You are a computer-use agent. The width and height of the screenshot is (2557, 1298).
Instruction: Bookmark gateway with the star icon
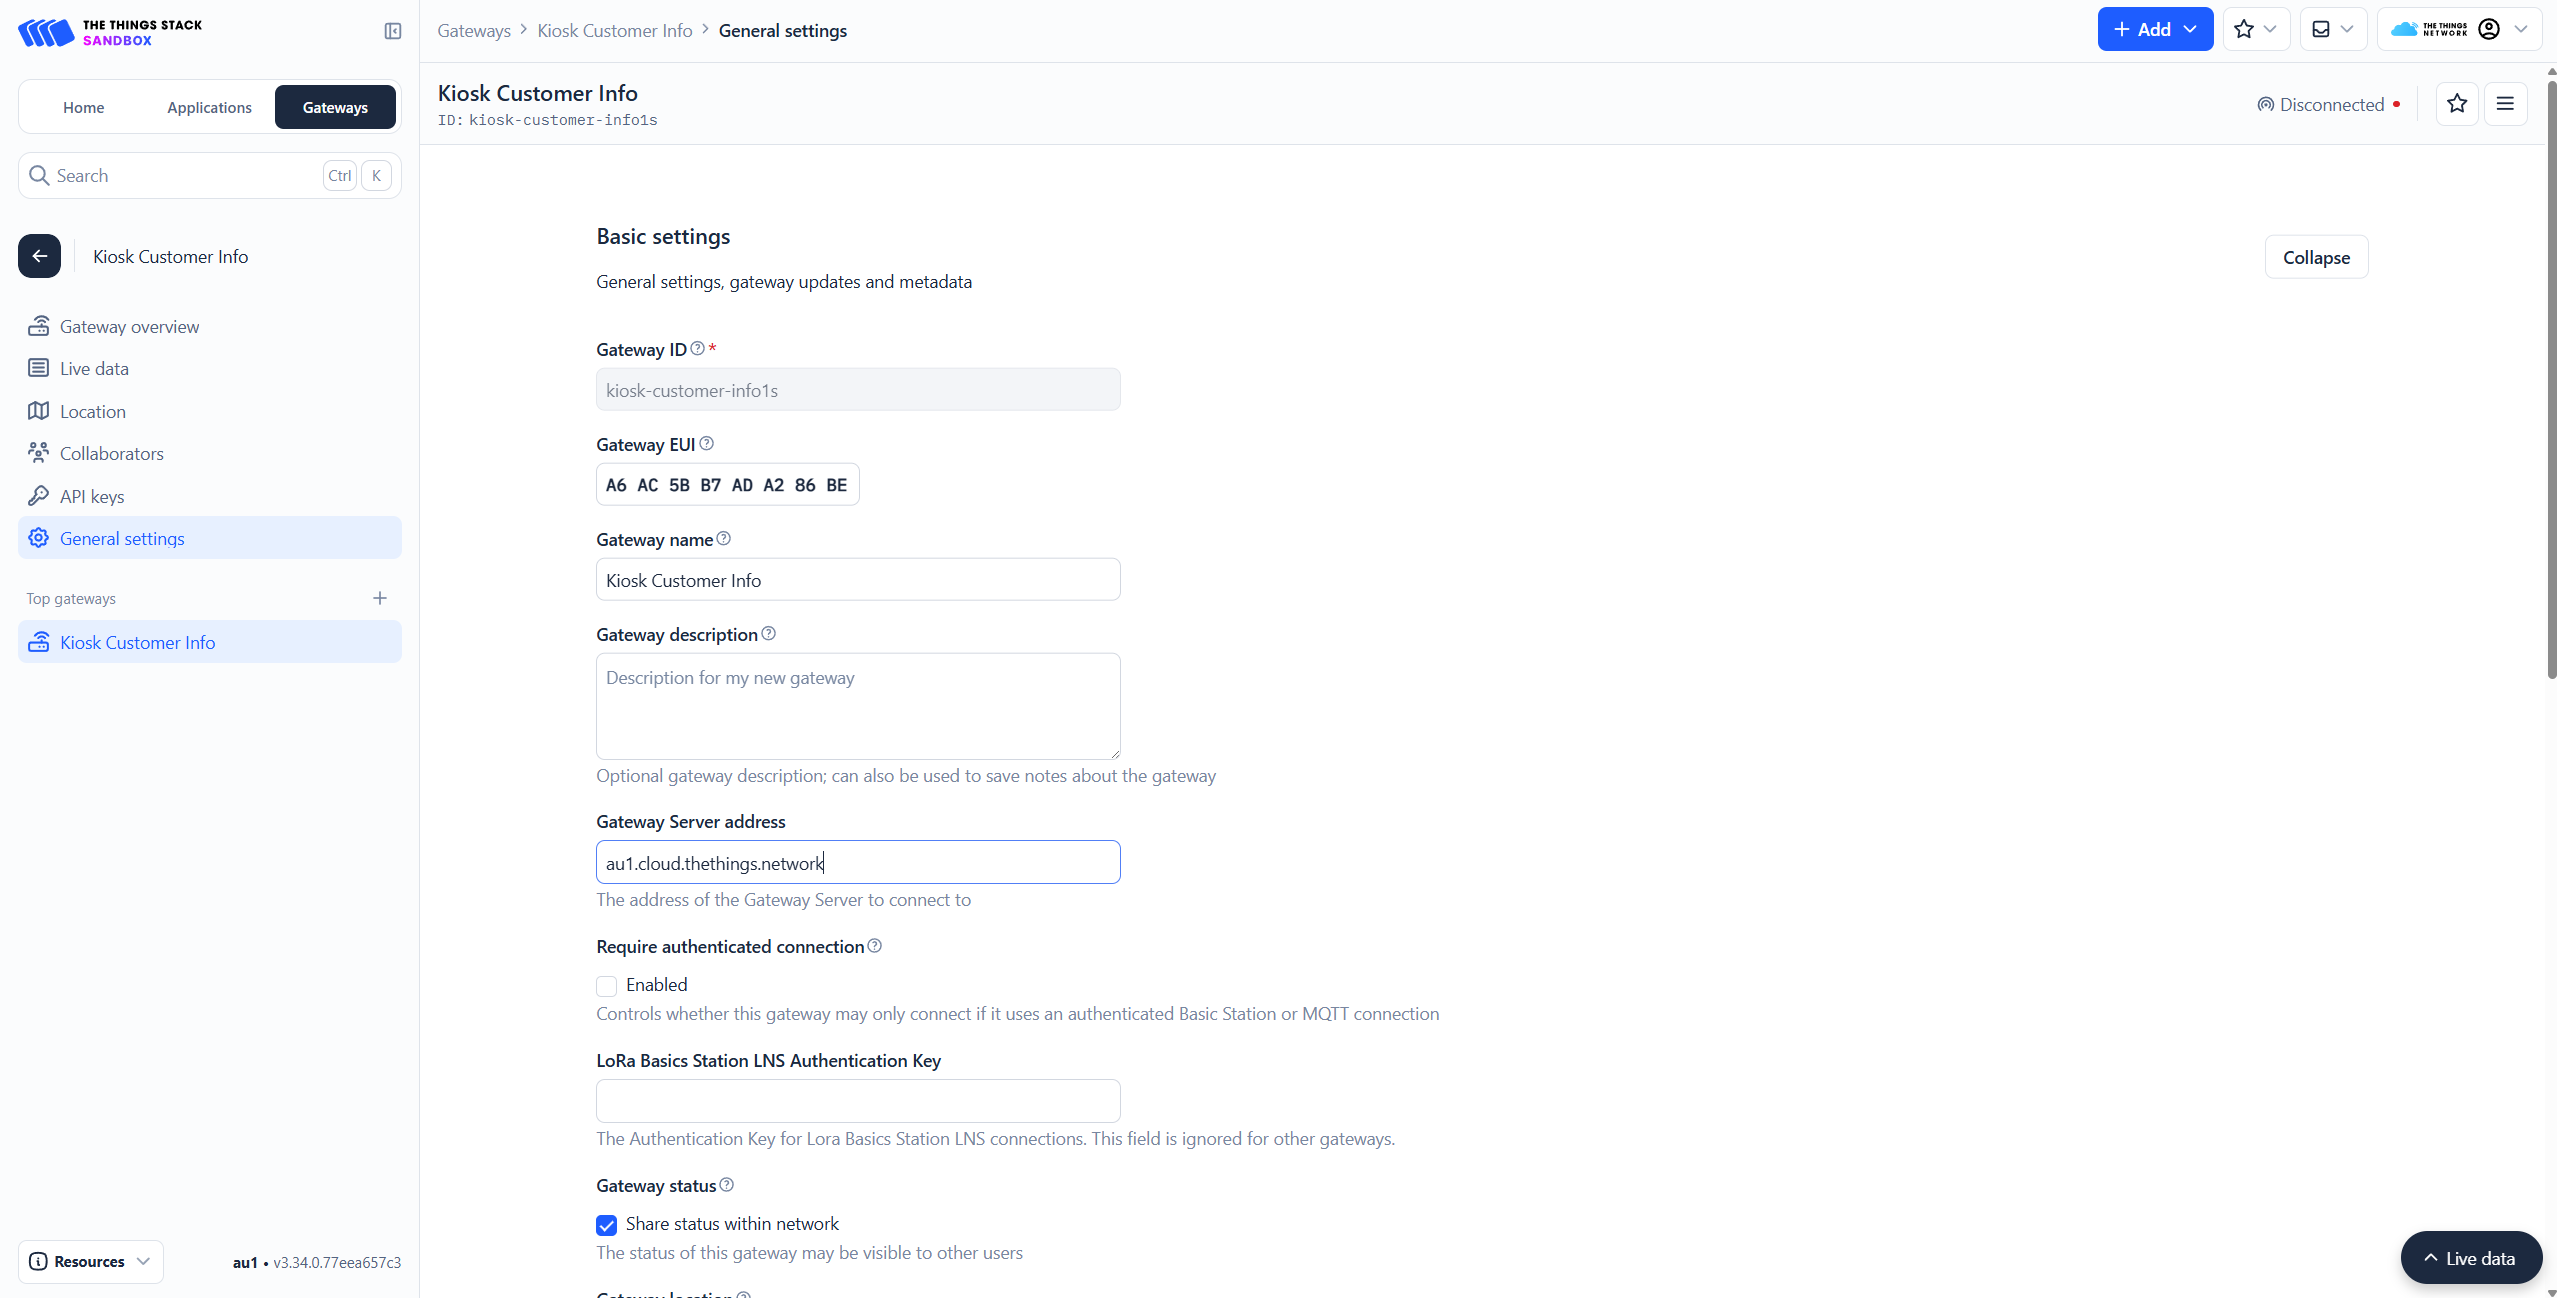(x=2456, y=104)
